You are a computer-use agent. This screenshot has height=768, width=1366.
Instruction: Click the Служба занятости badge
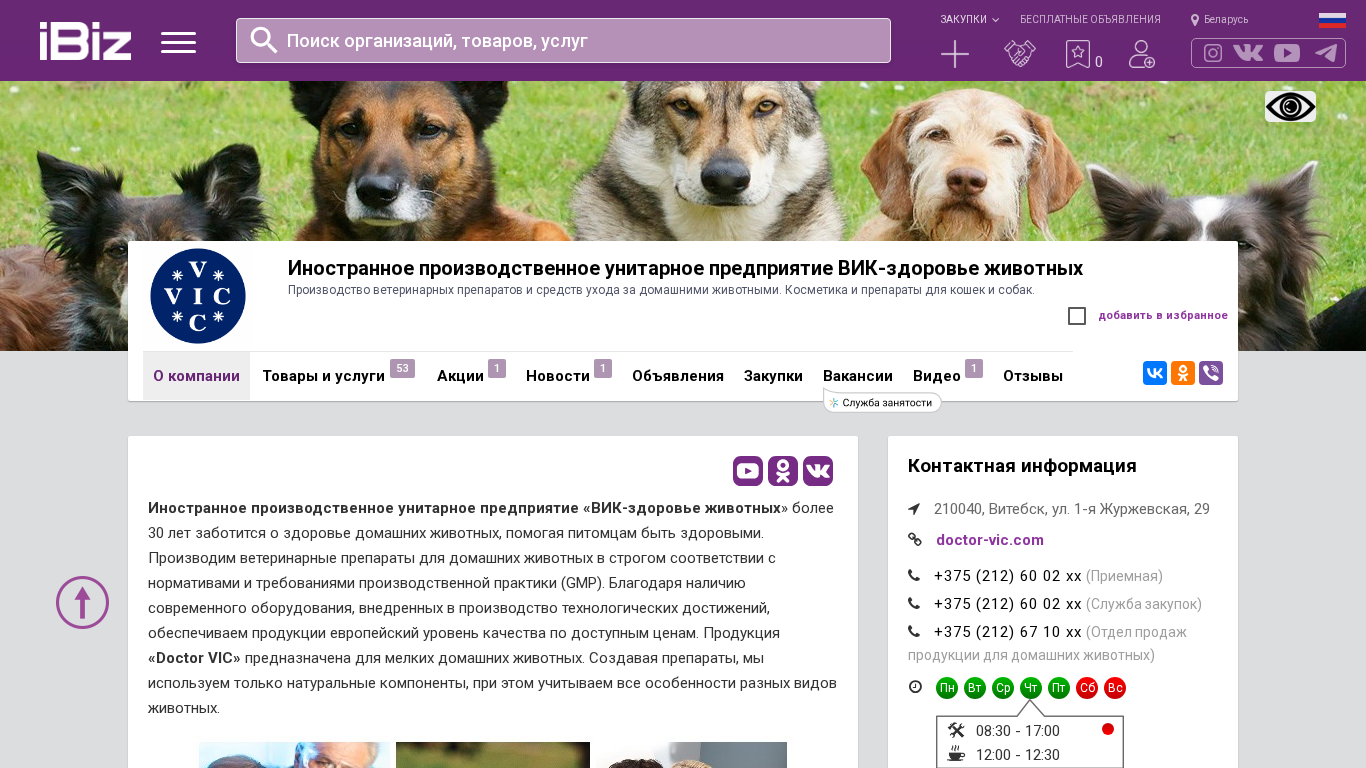(882, 403)
